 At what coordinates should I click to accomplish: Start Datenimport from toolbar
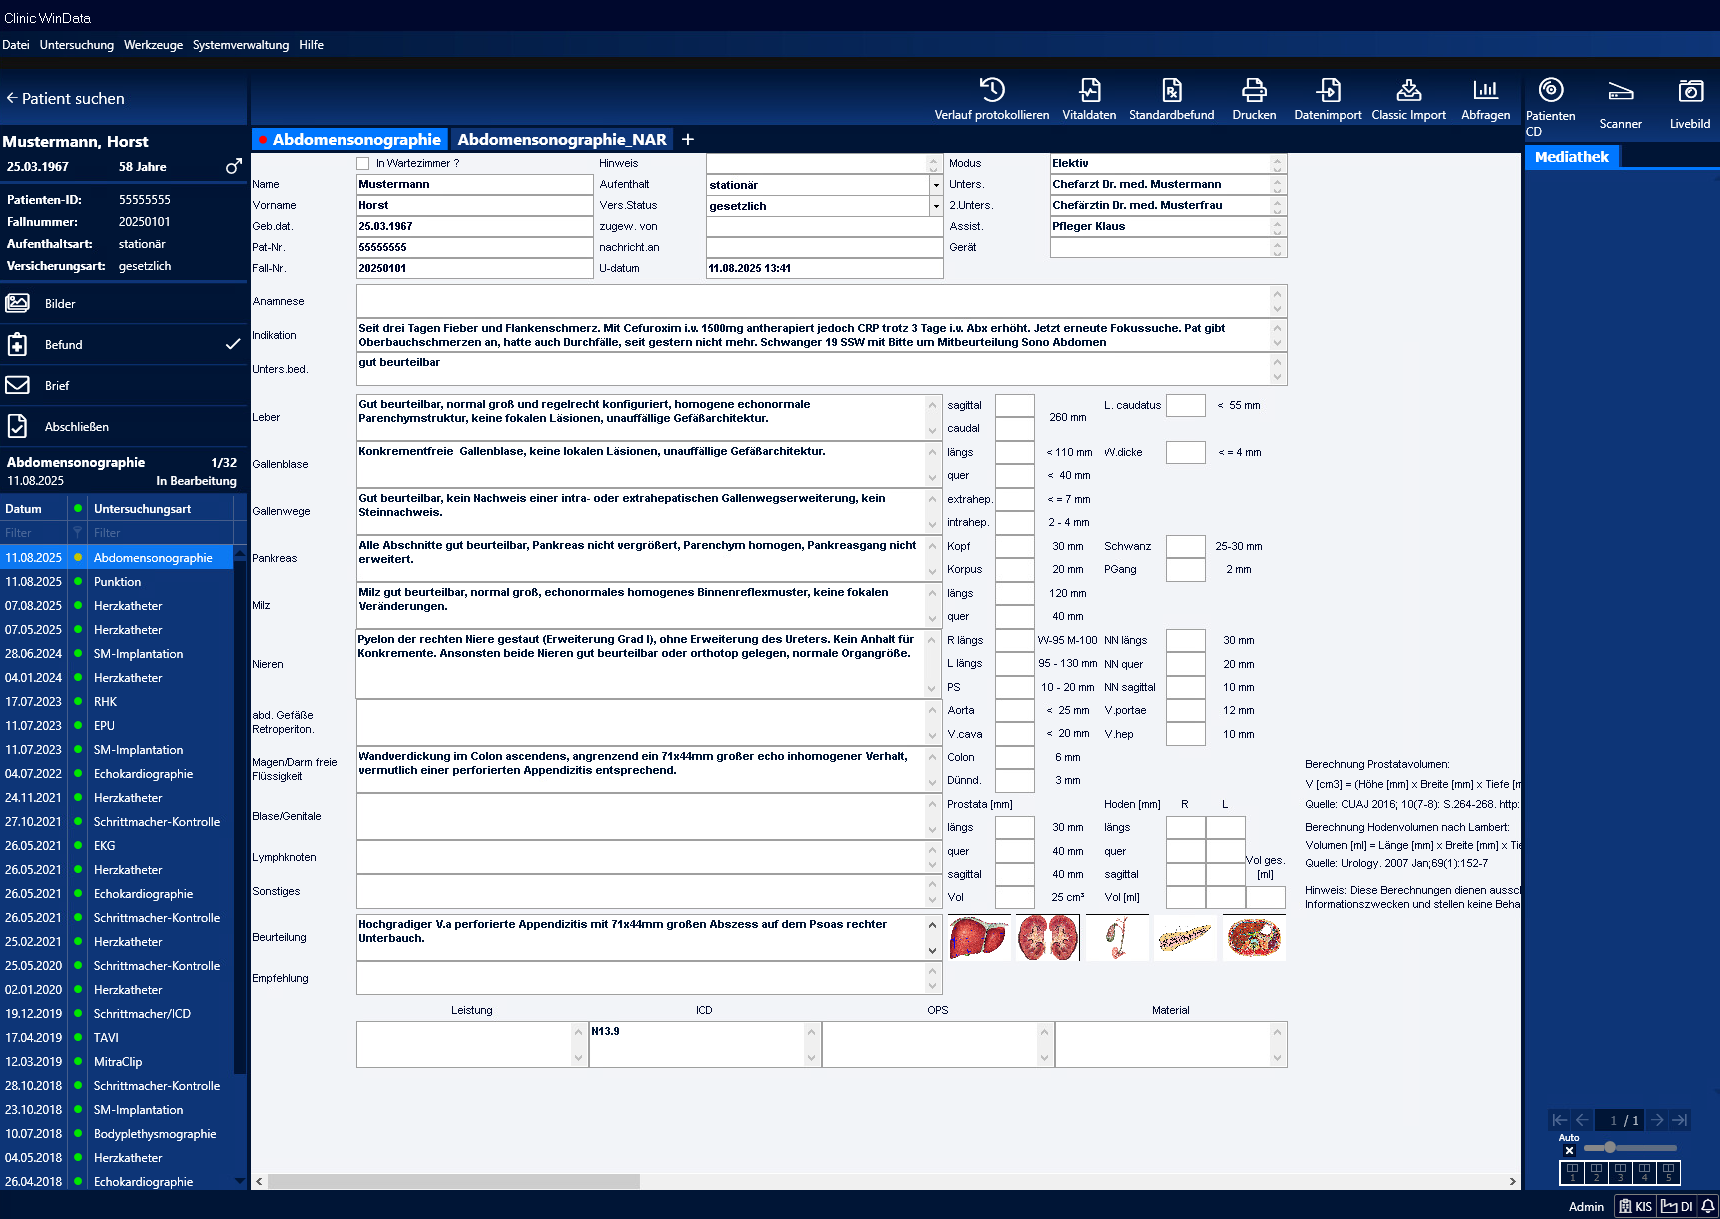point(1328,99)
